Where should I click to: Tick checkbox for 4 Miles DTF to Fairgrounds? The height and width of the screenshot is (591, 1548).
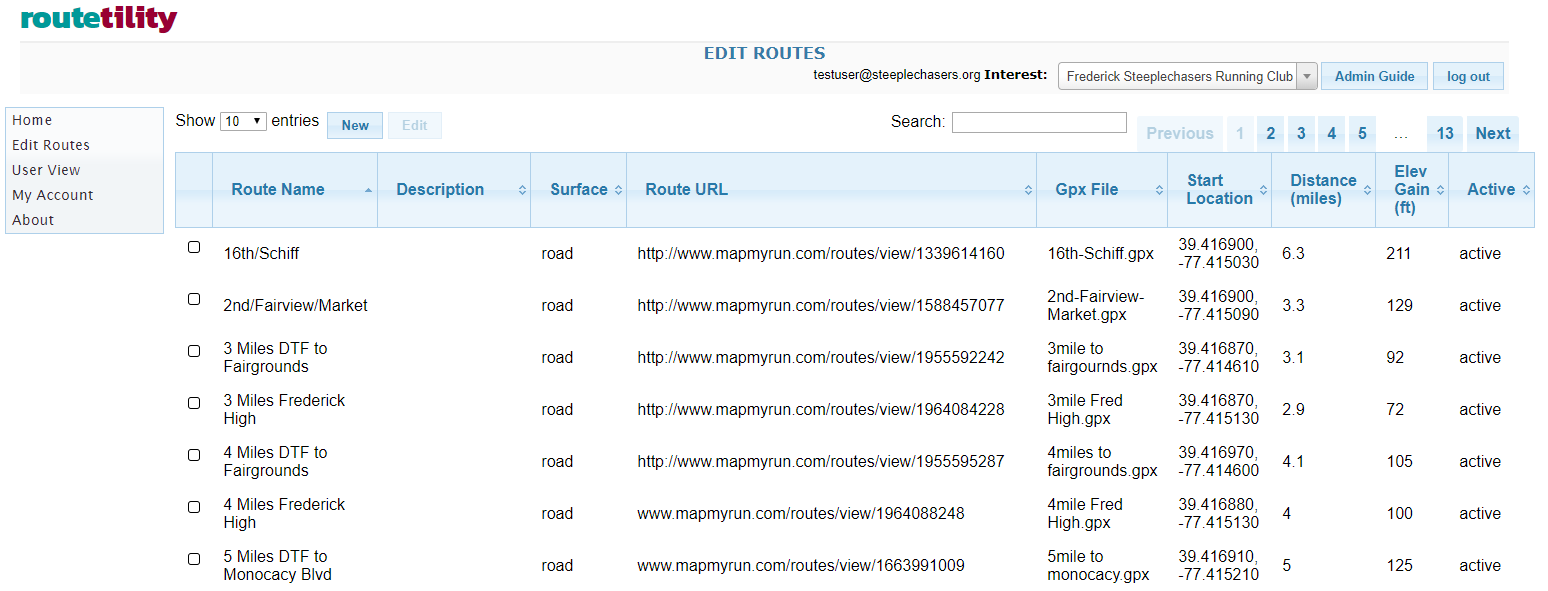click(x=194, y=455)
